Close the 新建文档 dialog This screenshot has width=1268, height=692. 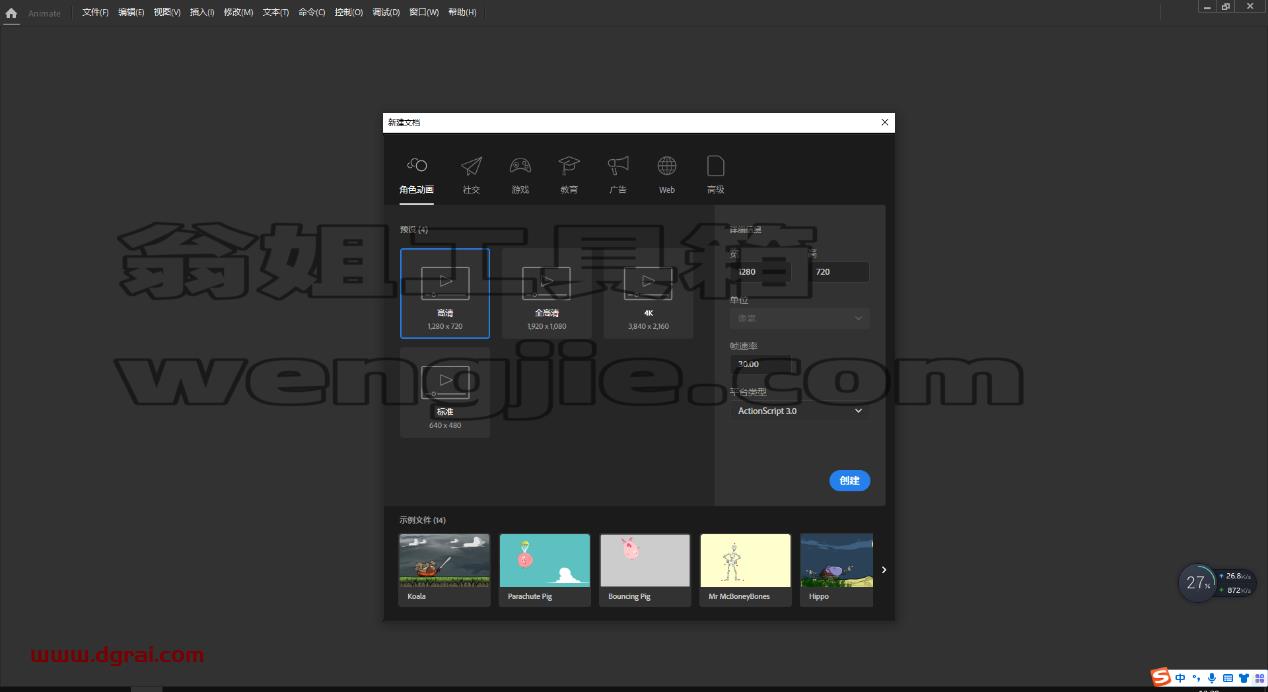coord(884,122)
